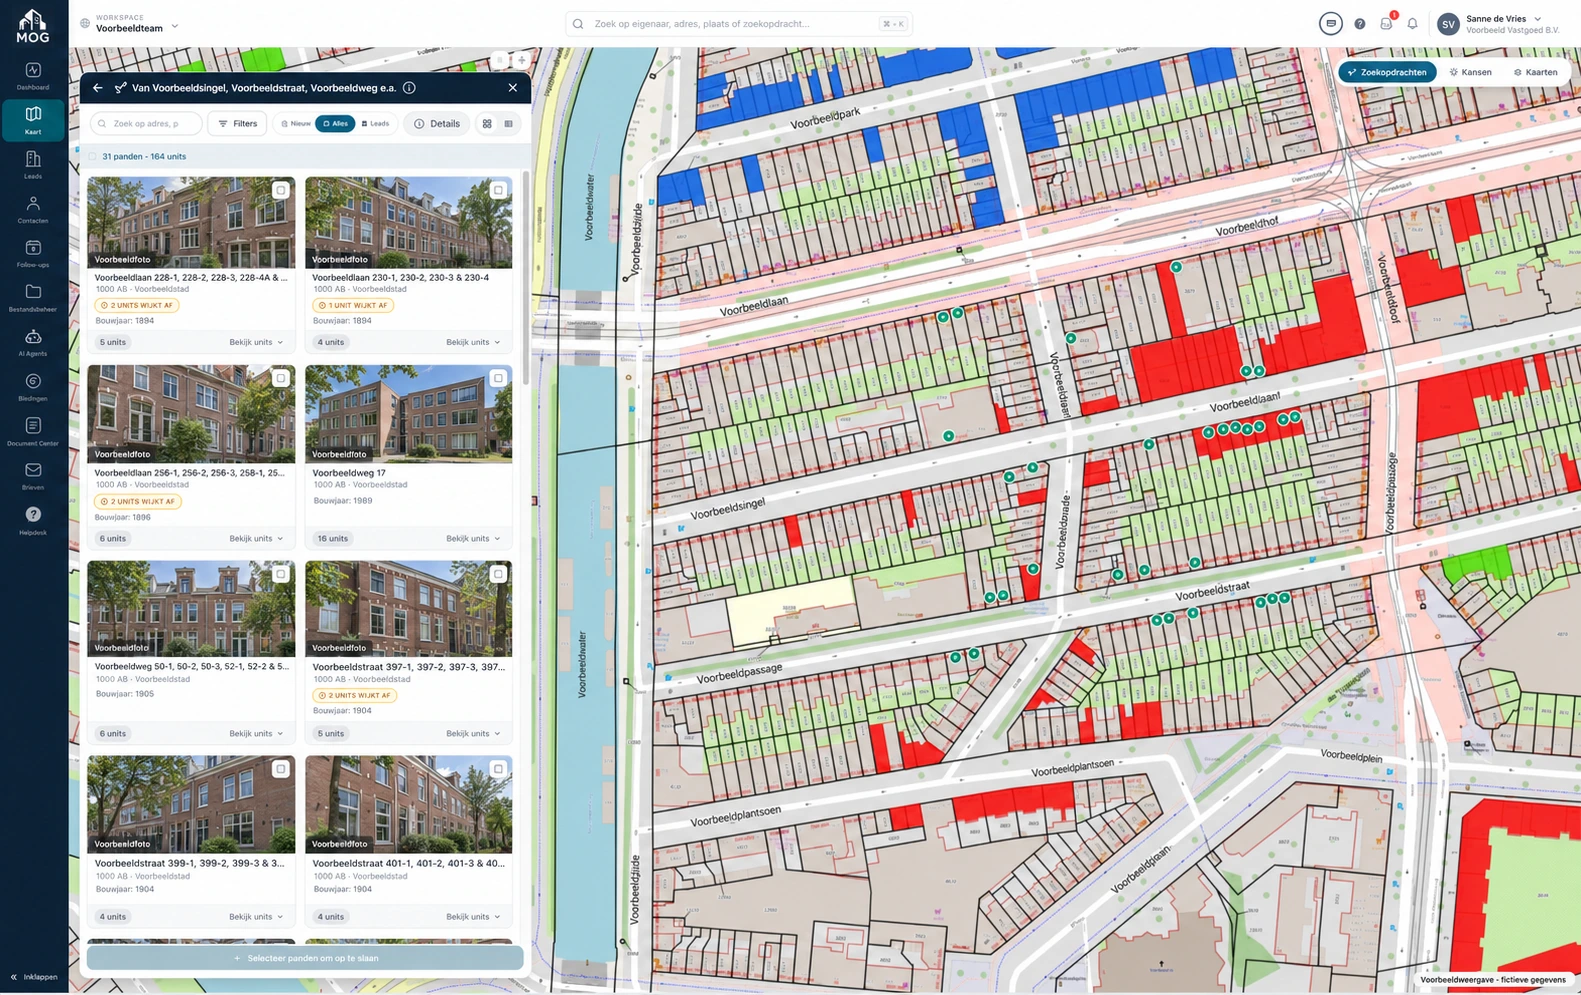Image resolution: width=1581 pixels, height=995 pixels.
Task: Open Follow-ups in the sidebar
Action: [x=33, y=254]
